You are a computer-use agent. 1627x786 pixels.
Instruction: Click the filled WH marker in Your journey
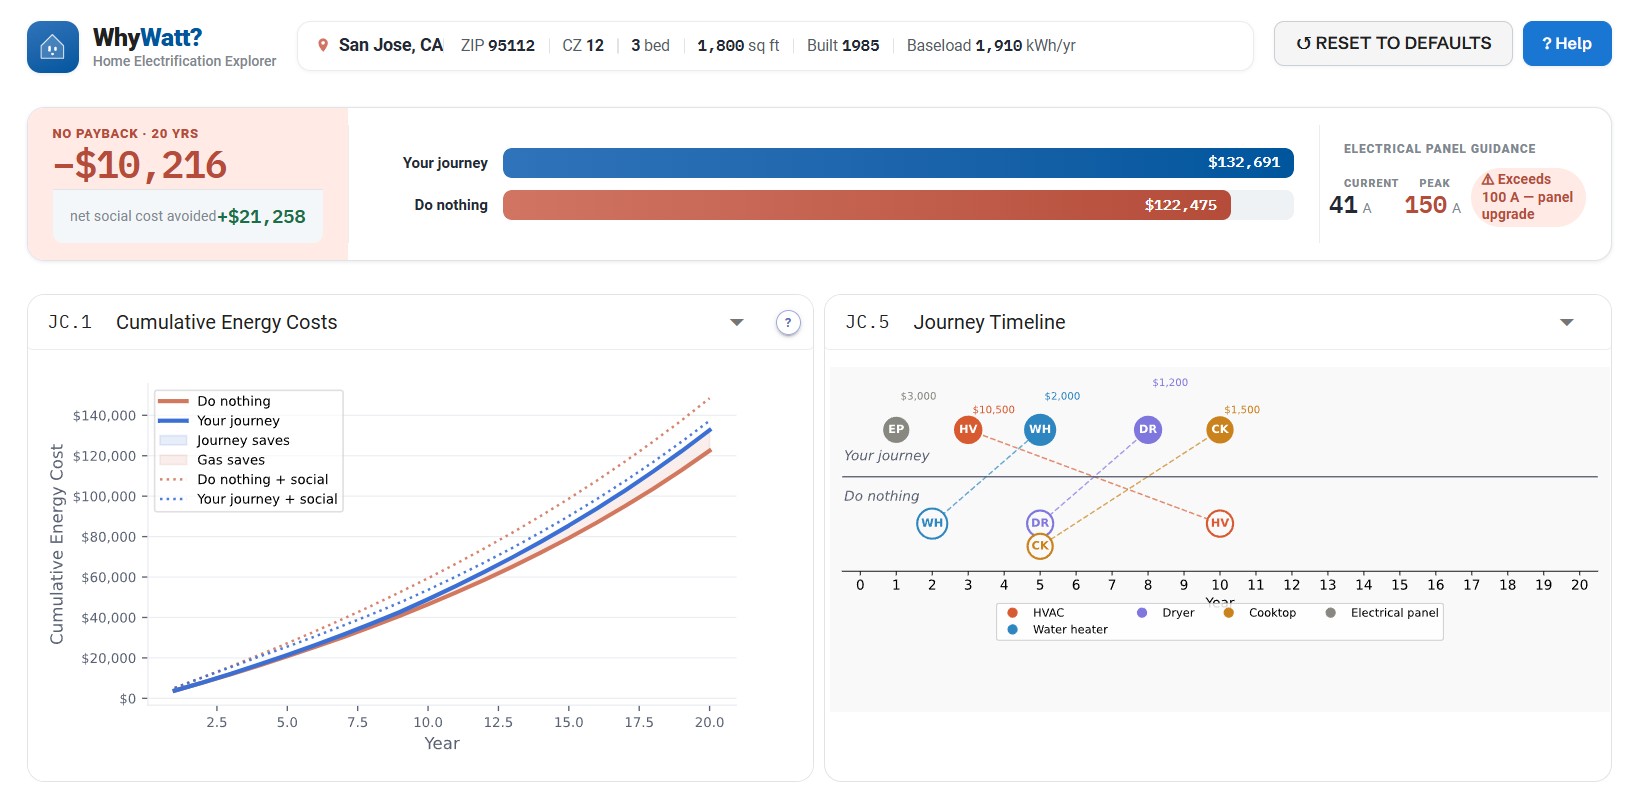pos(1040,429)
